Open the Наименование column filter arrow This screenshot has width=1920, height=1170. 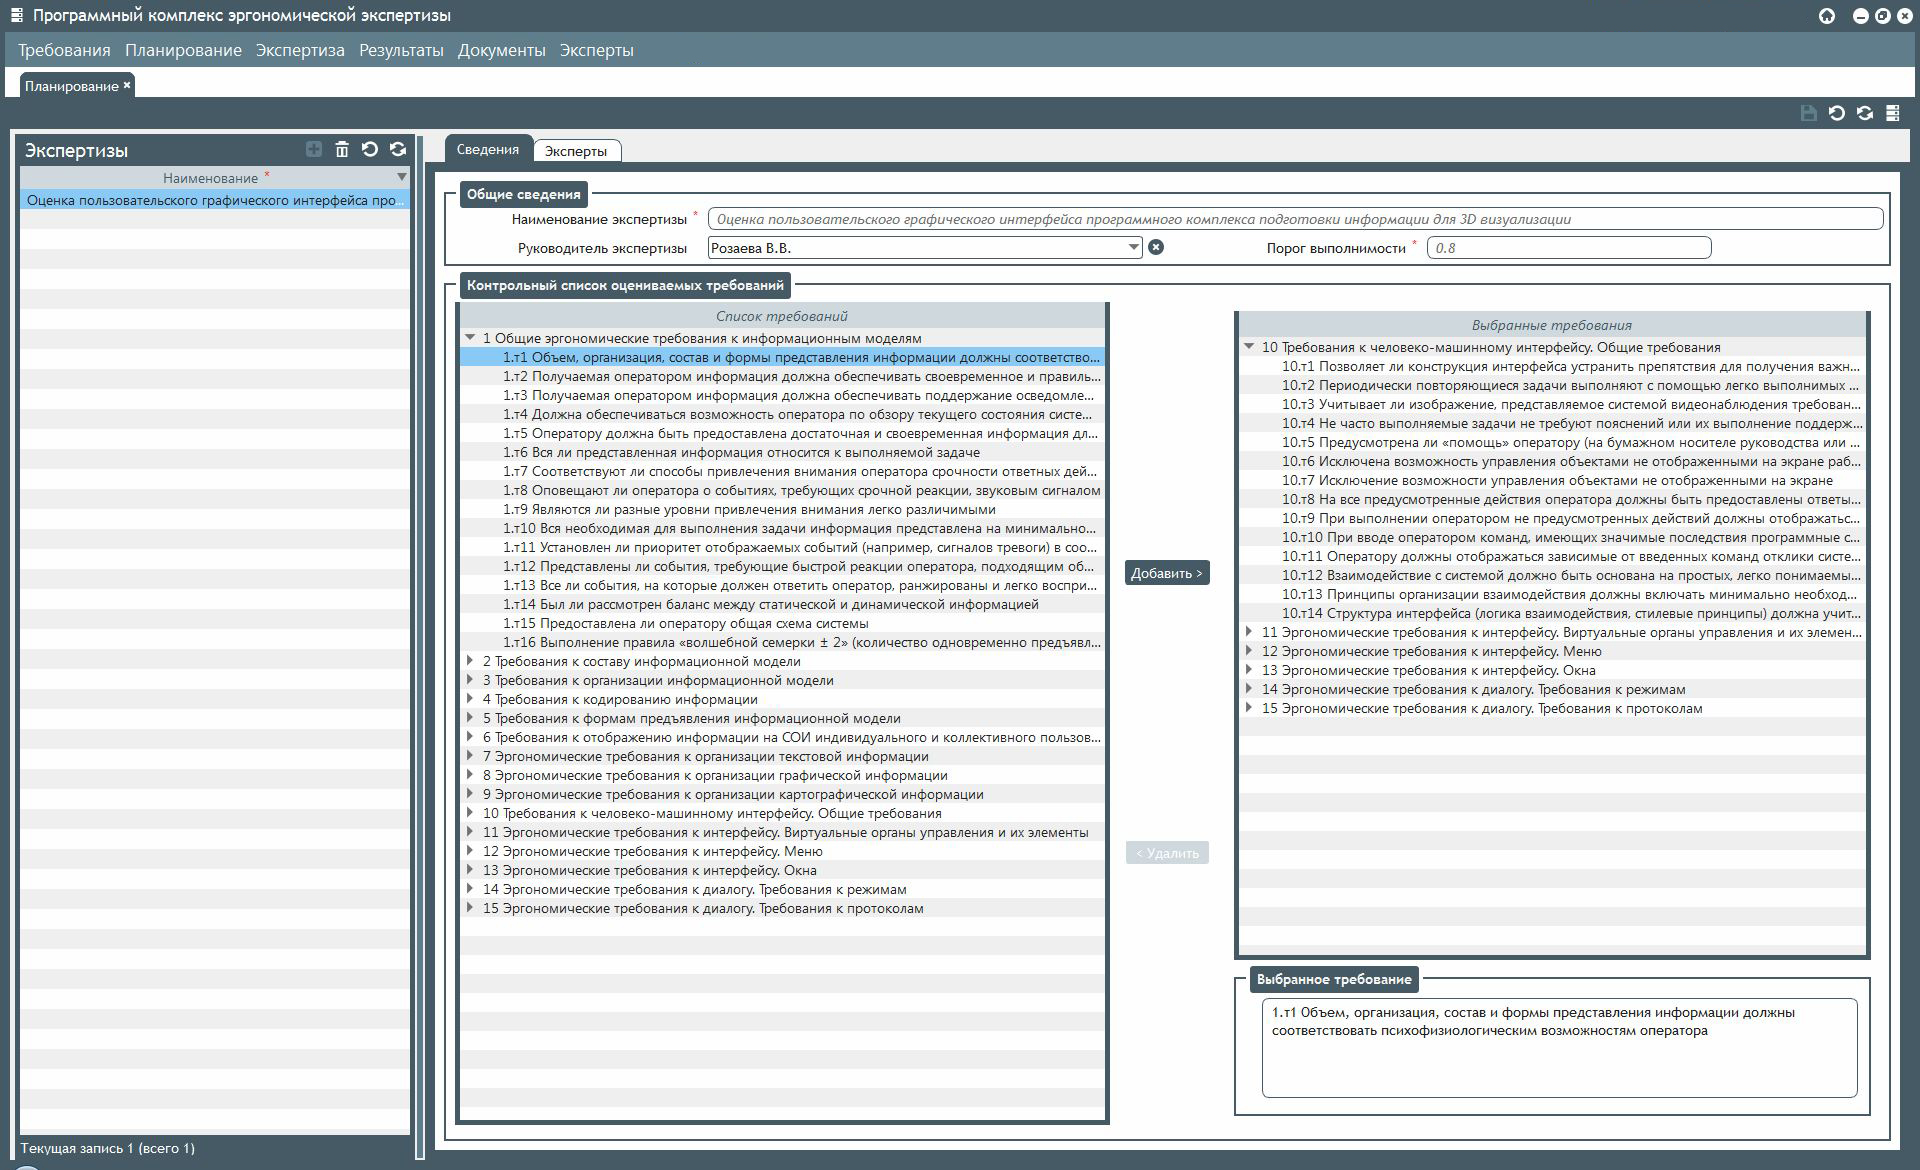(401, 177)
